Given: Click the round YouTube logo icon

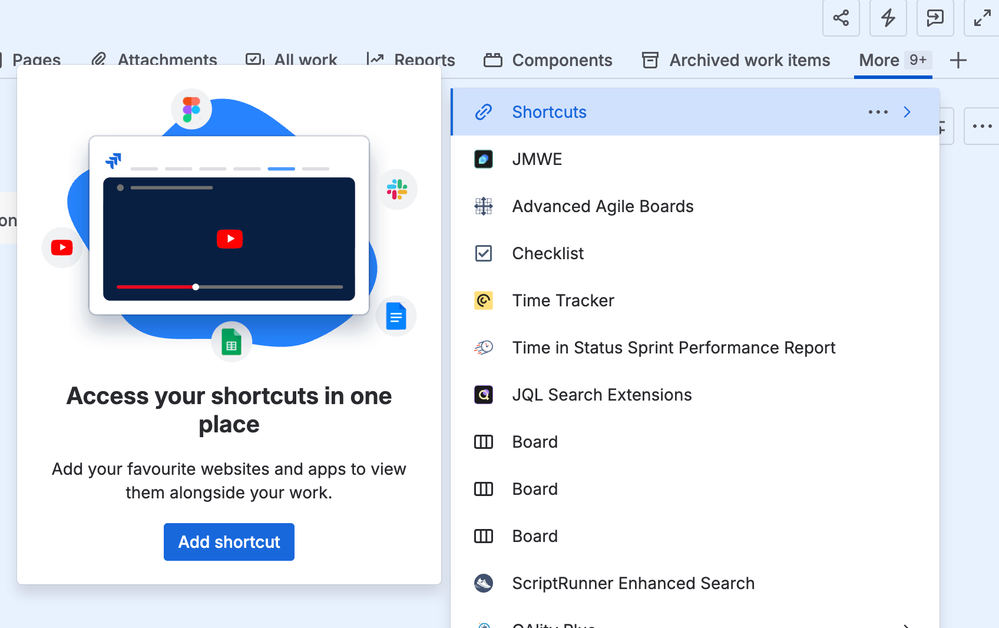Looking at the screenshot, I should [62, 248].
